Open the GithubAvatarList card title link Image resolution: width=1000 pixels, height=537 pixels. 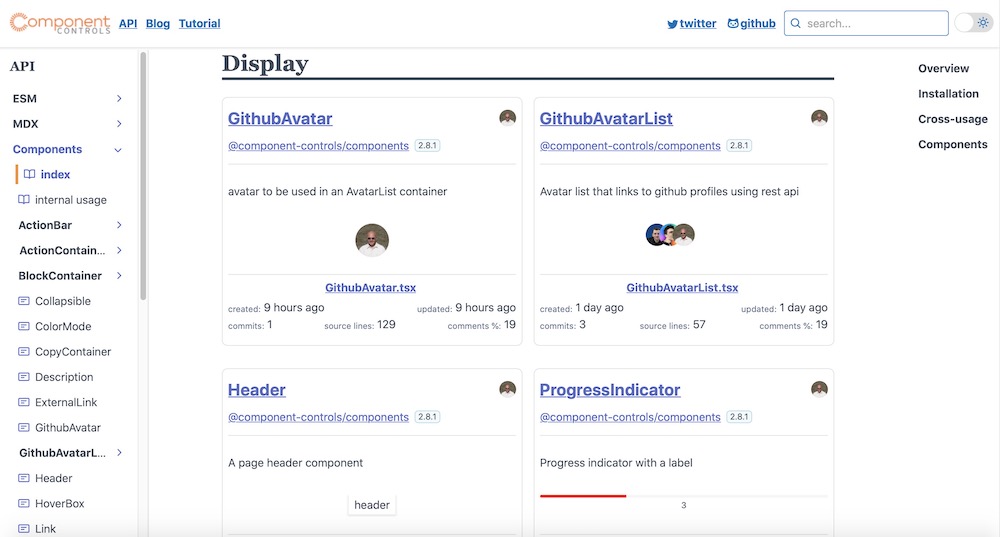(606, 119)
